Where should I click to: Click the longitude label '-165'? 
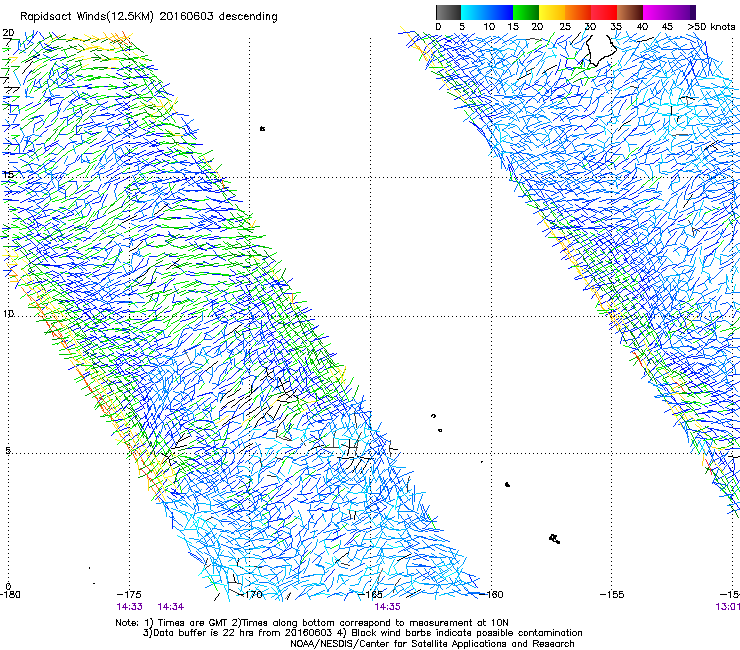(x=371, y=594)
